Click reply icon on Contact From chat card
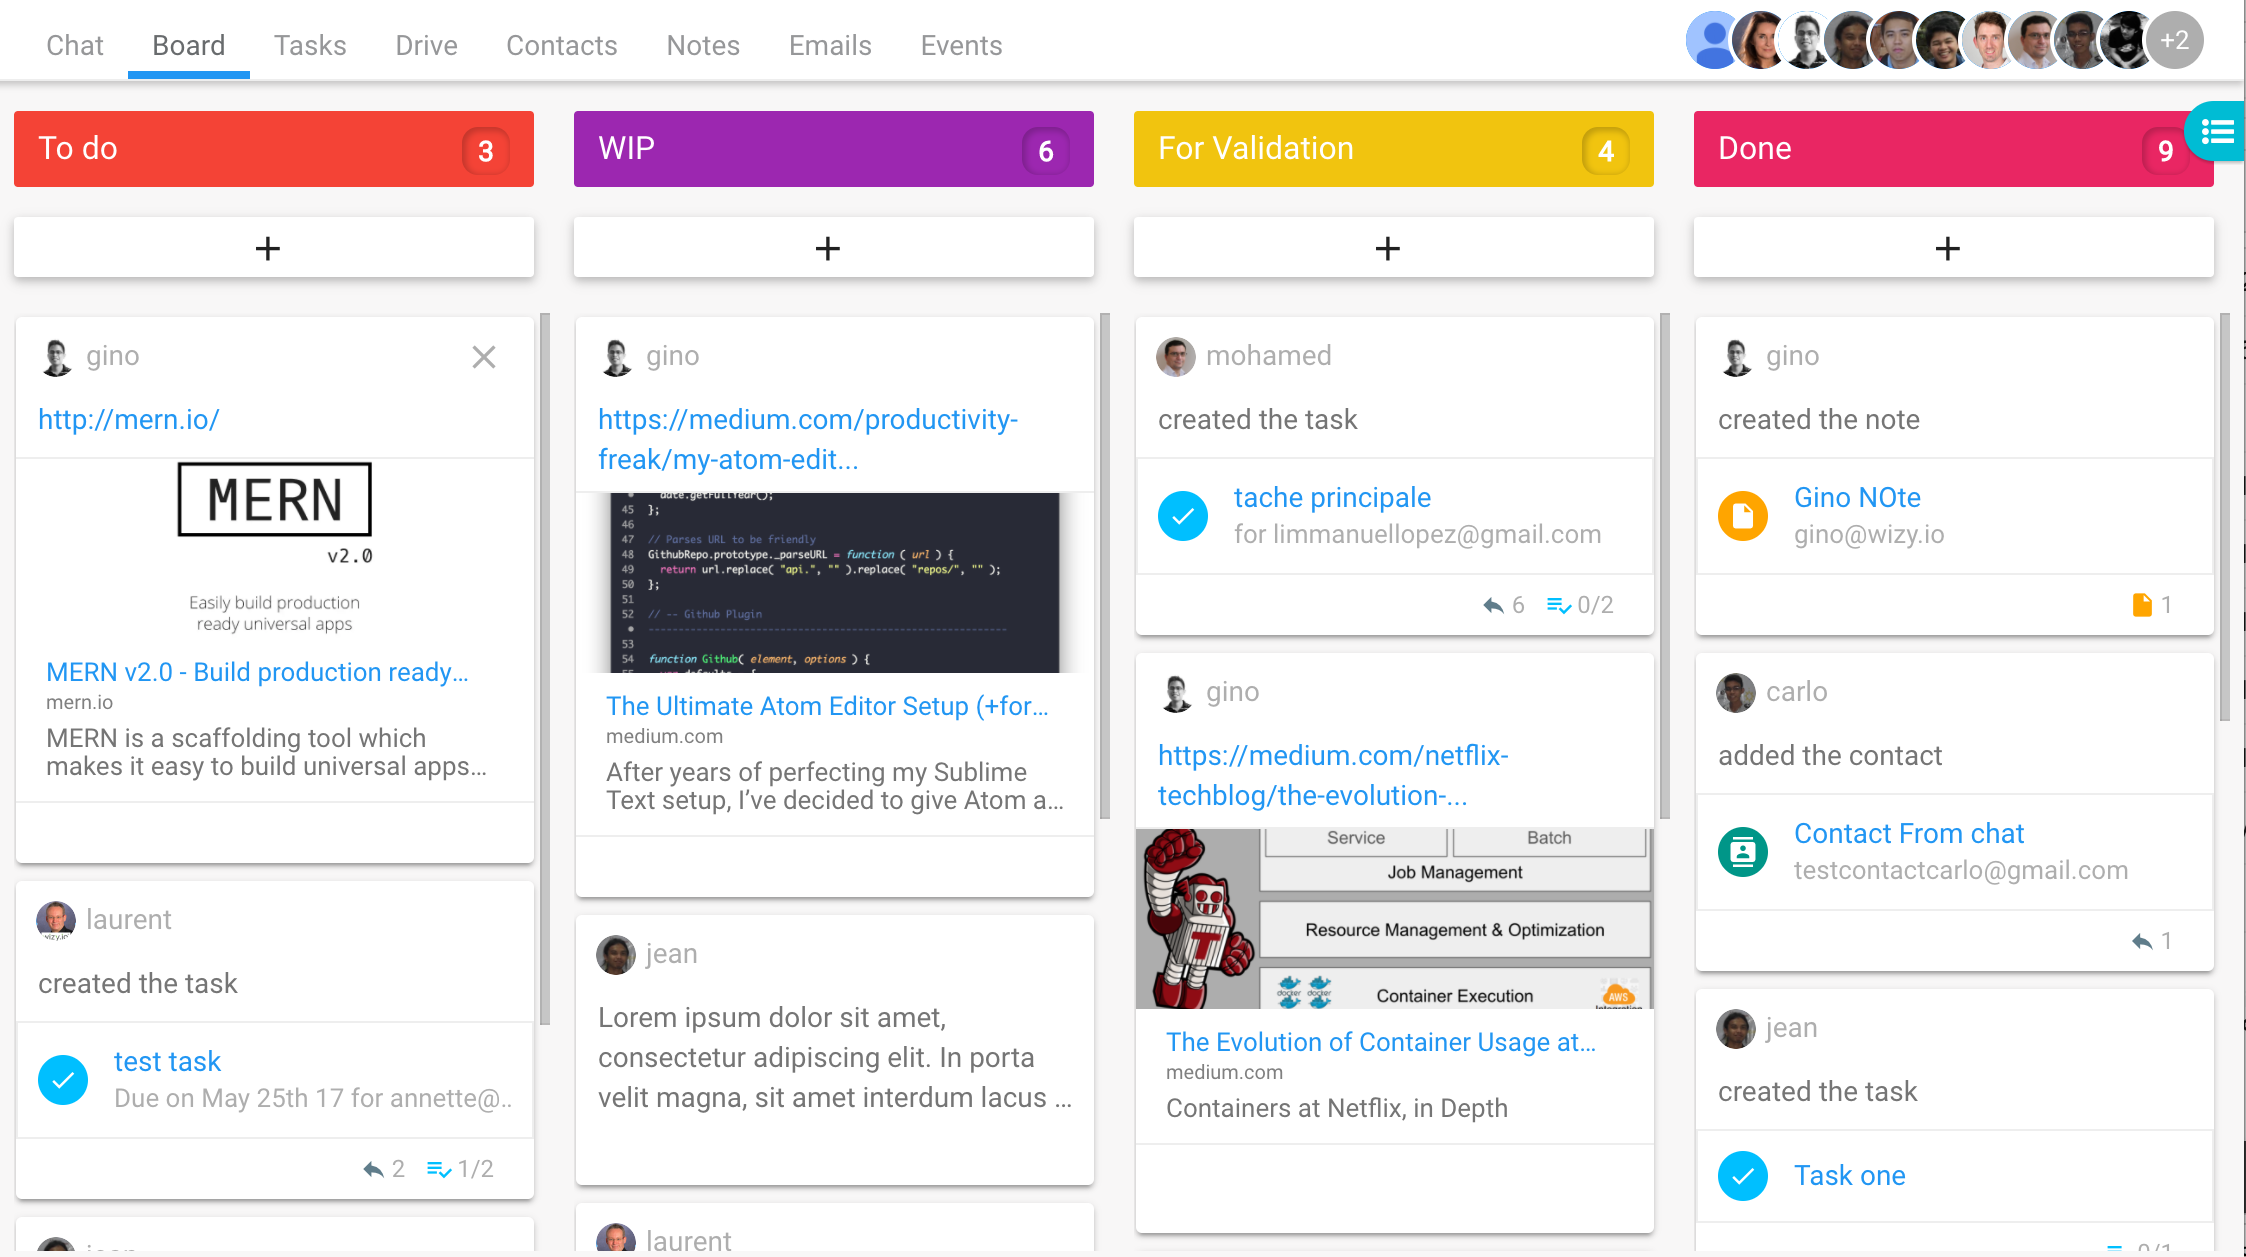This screenshot has height=1257, width=2246. click(x=2142, y=941)
